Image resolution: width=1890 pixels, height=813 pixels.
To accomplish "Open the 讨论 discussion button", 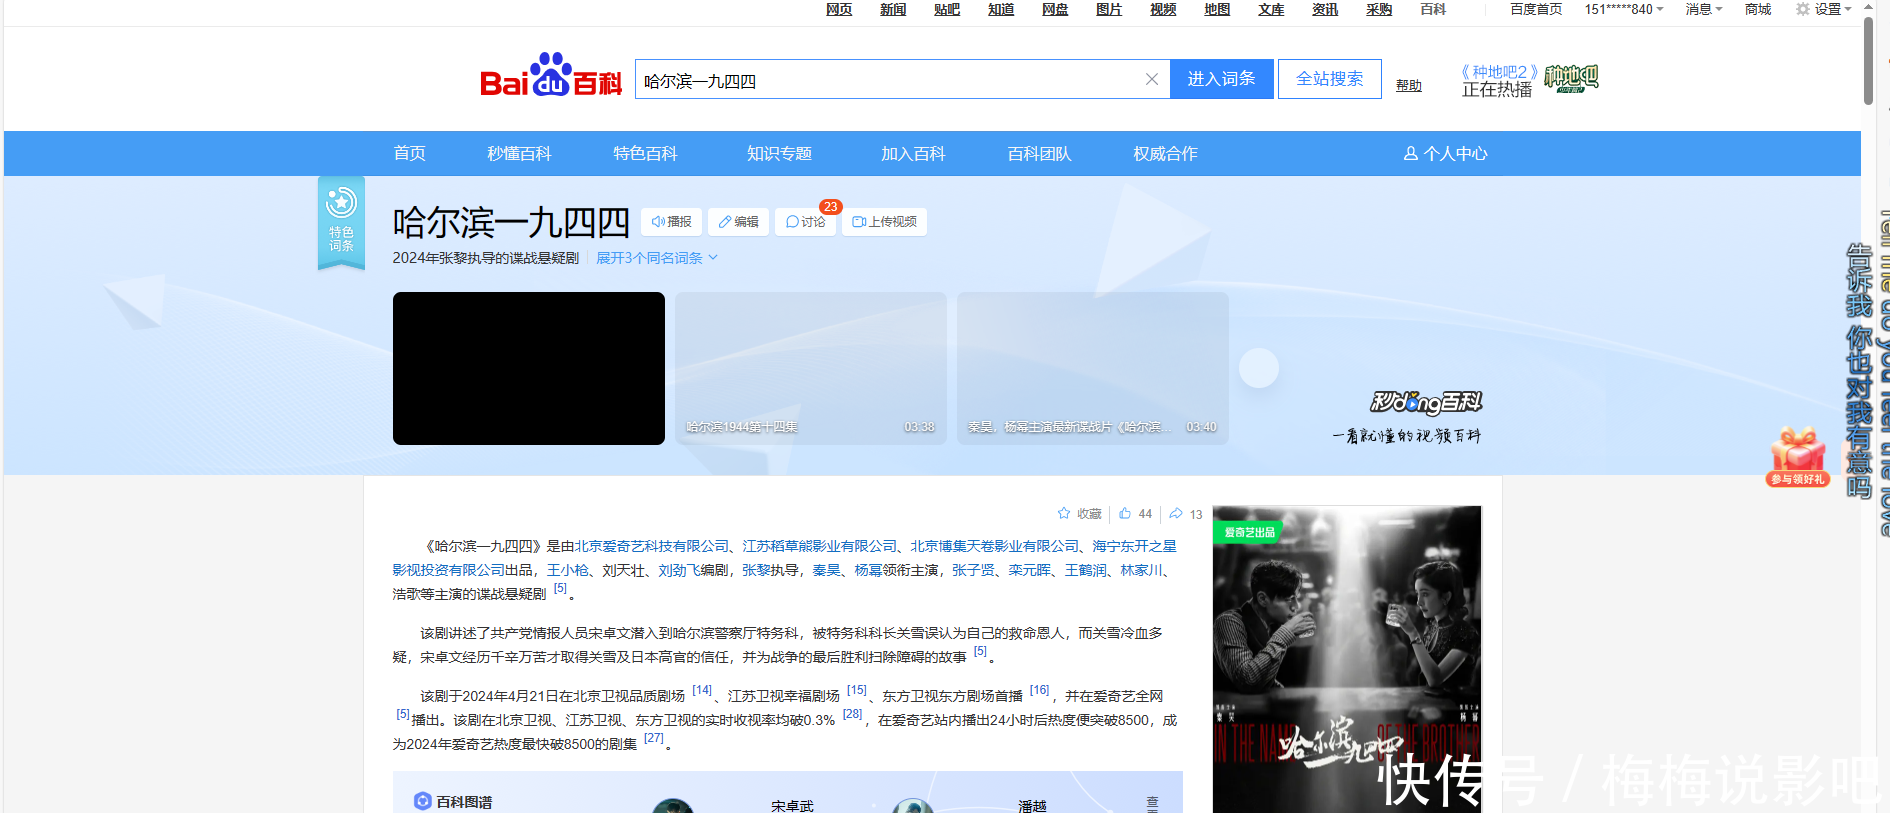I will tap(805, 222).
